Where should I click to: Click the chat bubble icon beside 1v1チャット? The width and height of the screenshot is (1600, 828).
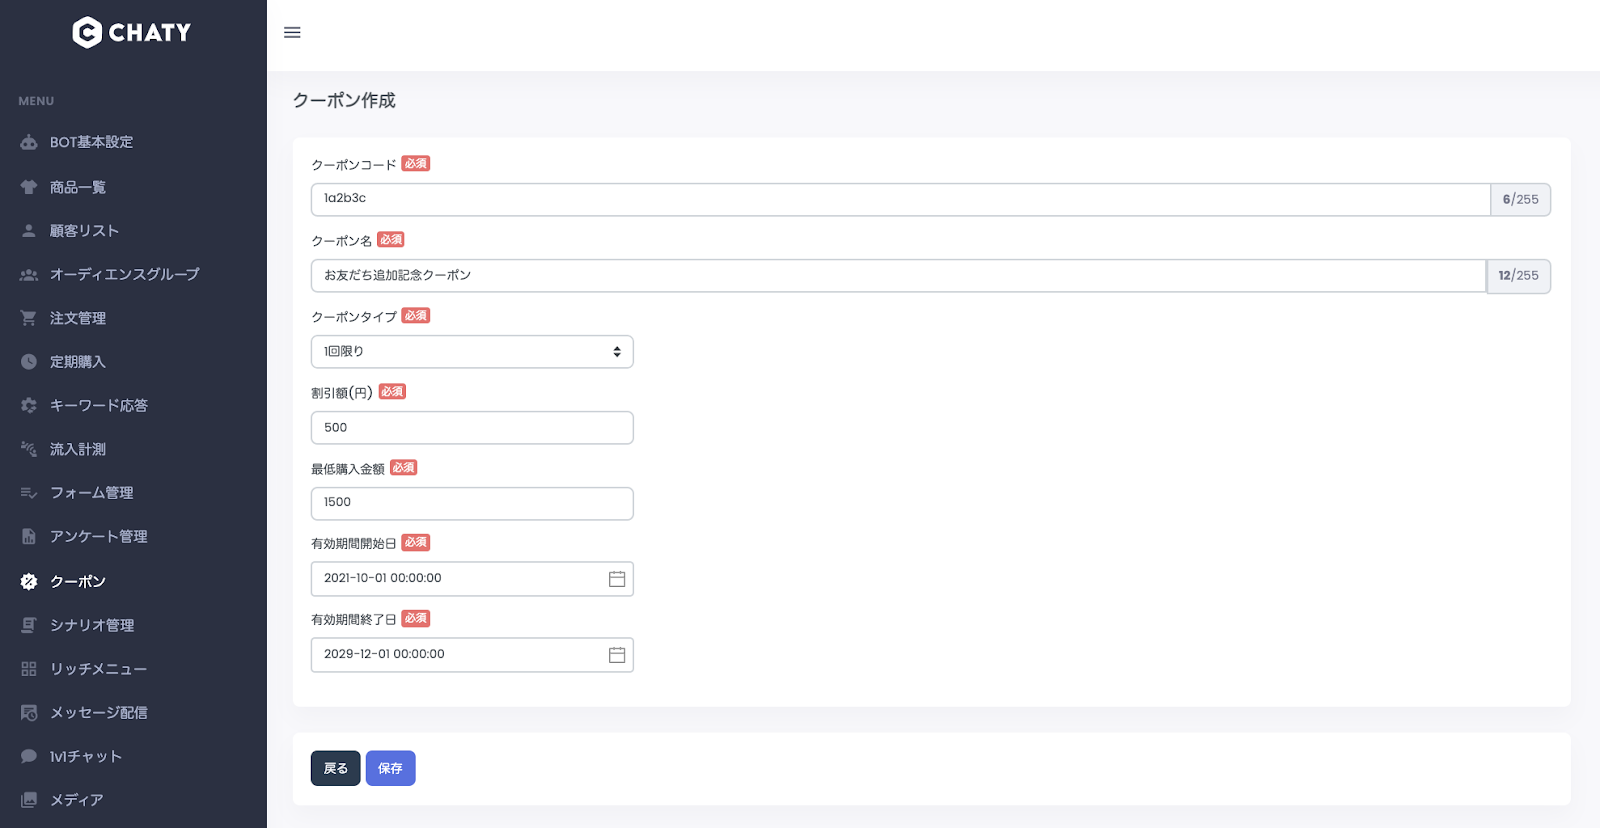29,756
